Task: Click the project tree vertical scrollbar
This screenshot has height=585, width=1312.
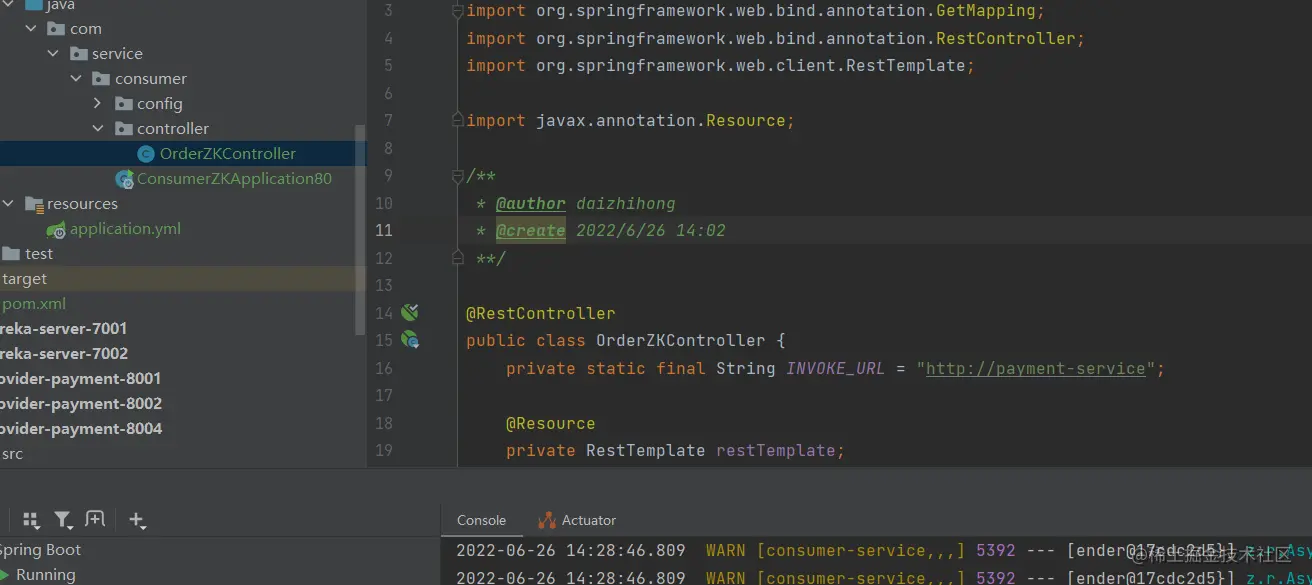Action: [361, 230]
